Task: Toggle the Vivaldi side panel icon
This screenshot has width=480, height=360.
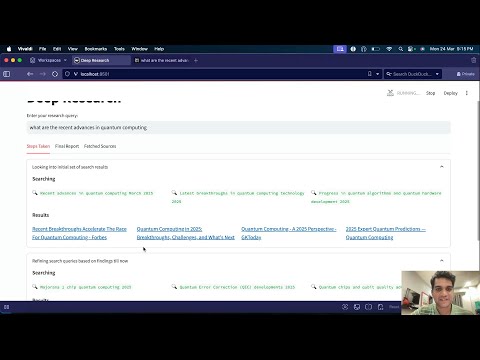Action: 6,74
